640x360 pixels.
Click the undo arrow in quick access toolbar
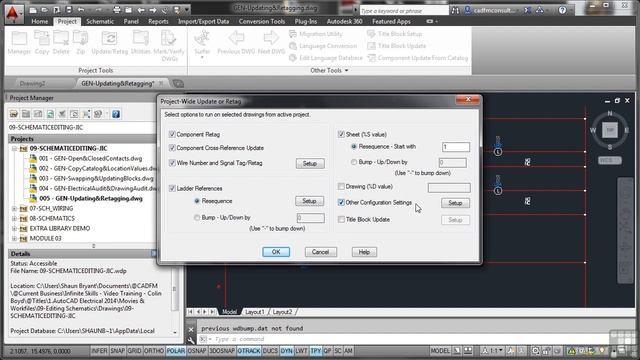point(81,10)
